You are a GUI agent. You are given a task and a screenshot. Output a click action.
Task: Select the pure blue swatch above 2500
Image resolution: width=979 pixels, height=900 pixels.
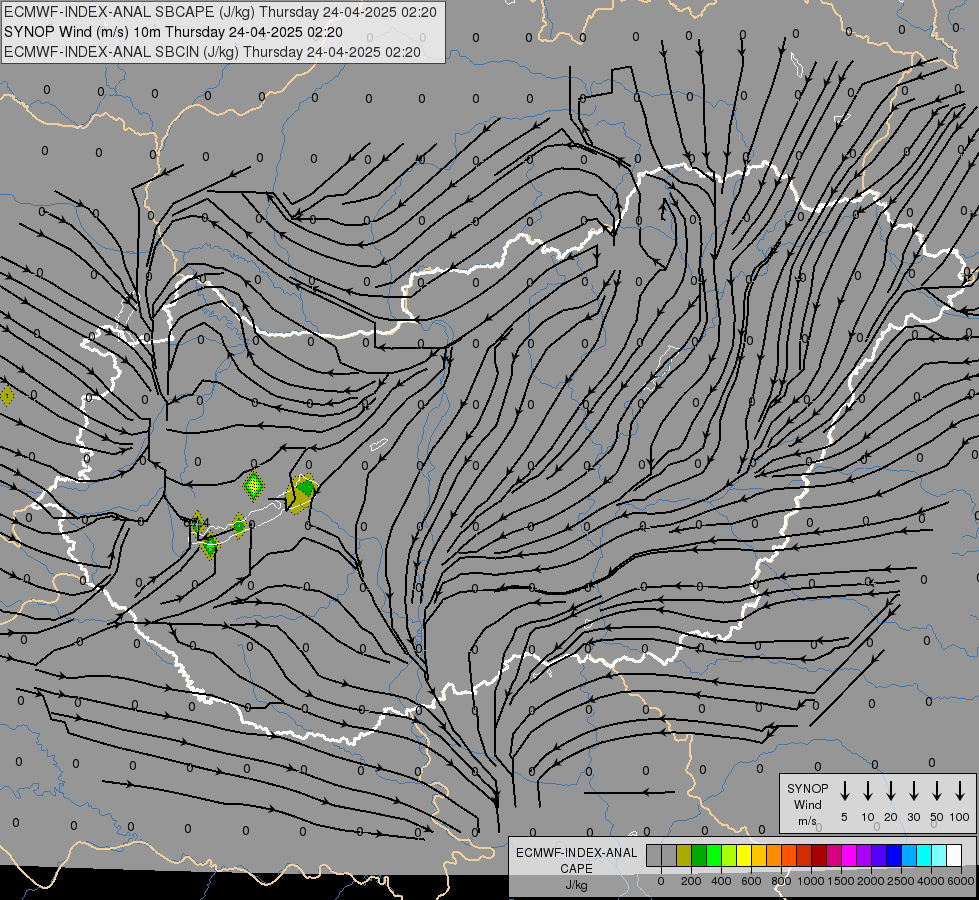895,855
